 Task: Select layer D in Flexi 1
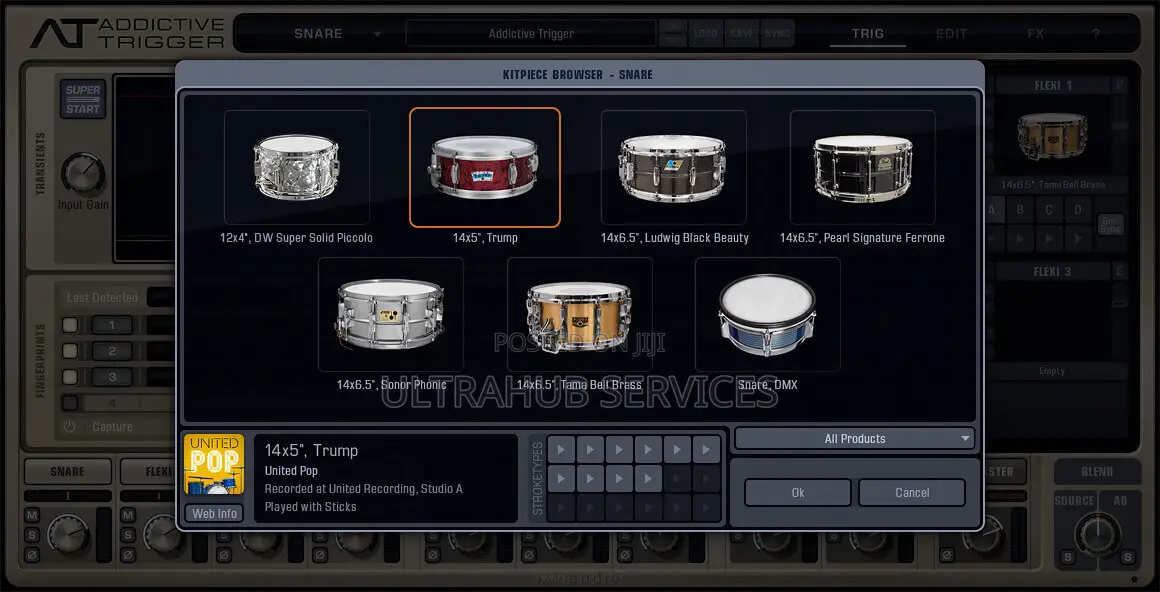tap(1078, 210)
